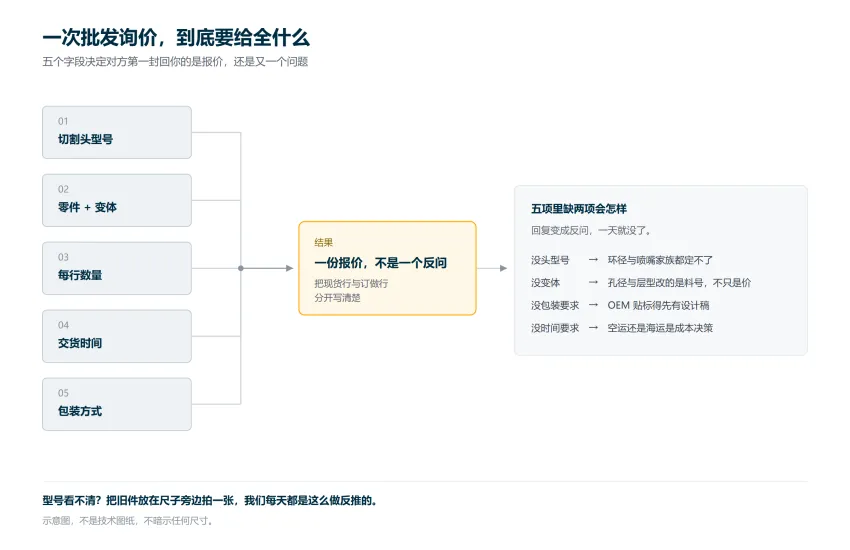This screenshot has width=850, height=550.
Task: Click the yellow 结果 box
Action: (x=388, y=268)
